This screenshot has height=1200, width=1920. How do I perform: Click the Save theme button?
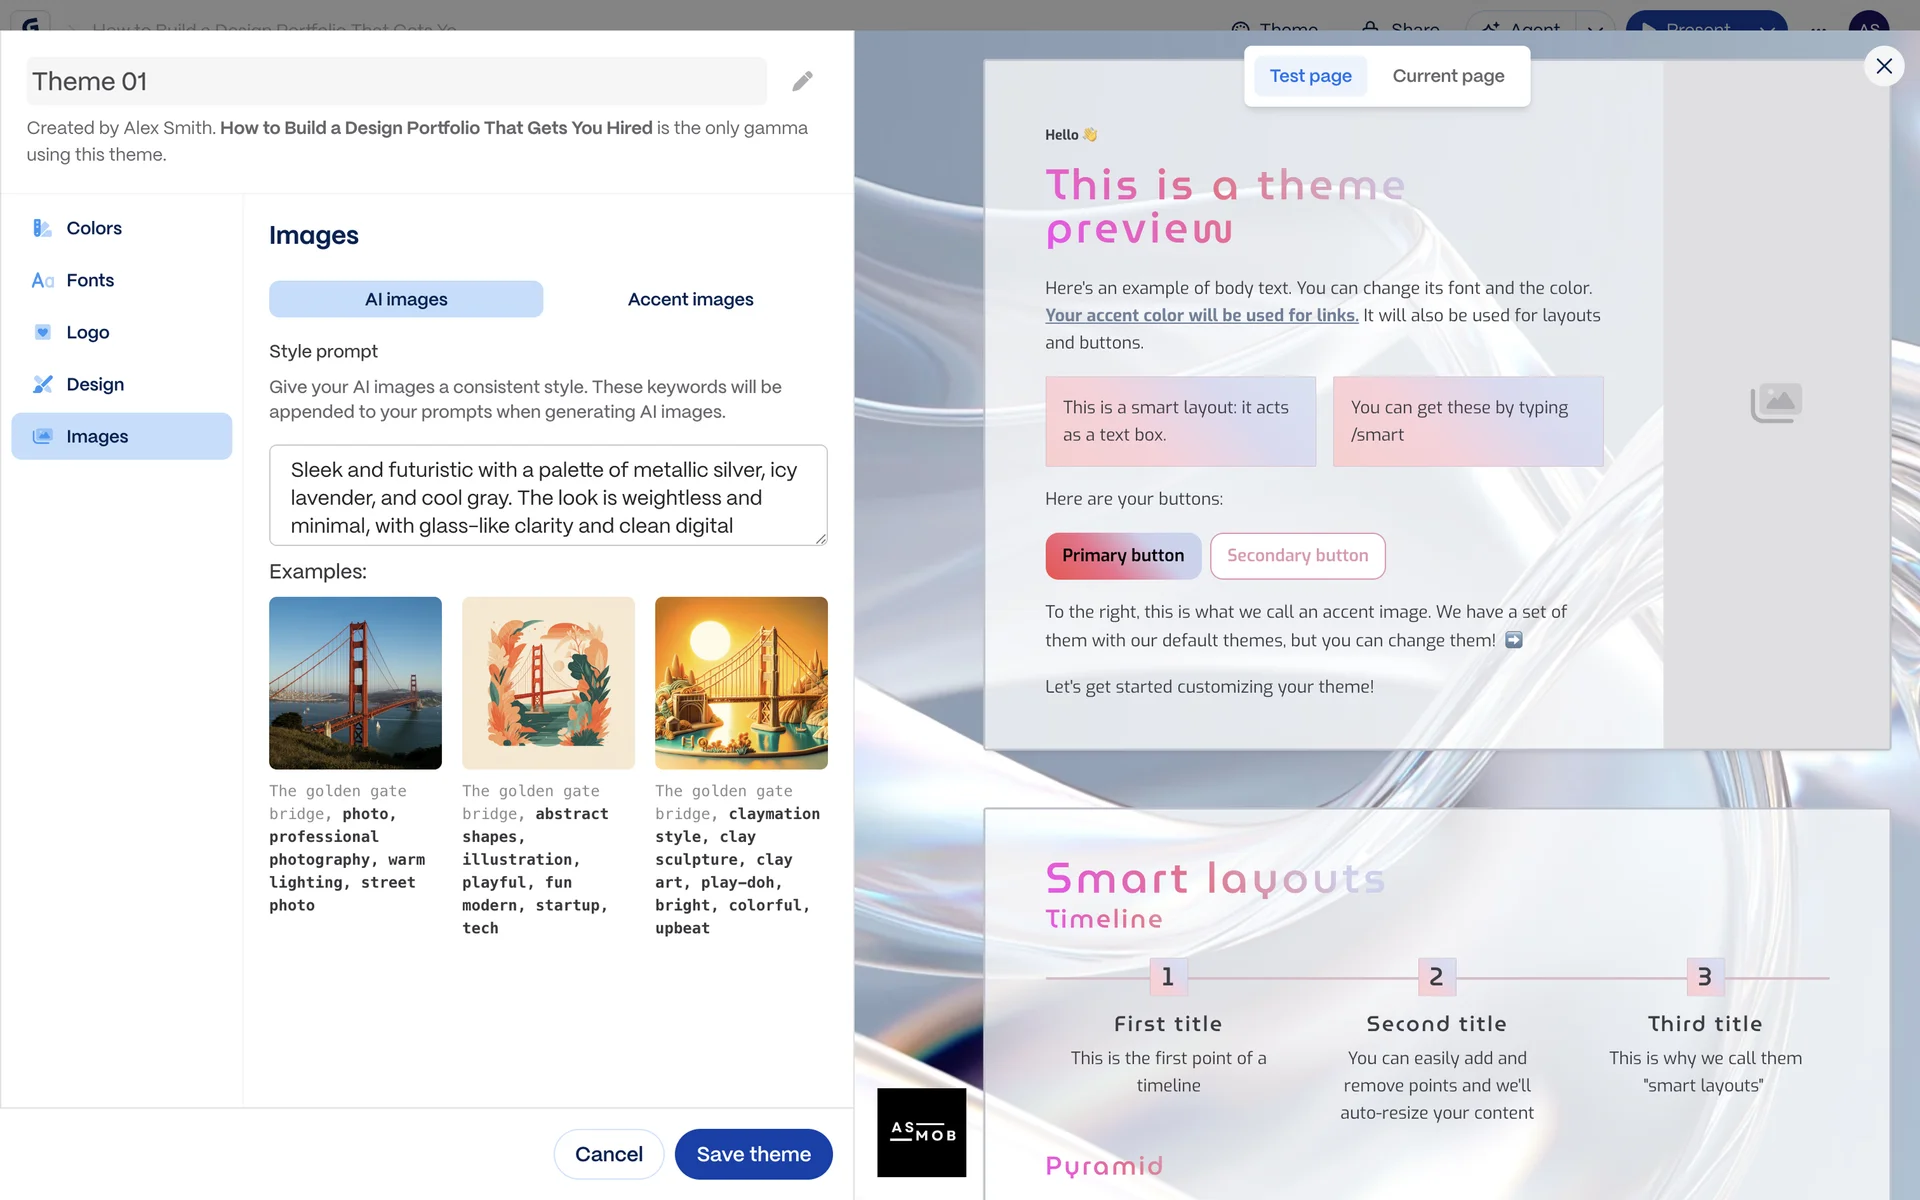(x=753, y=1154)
